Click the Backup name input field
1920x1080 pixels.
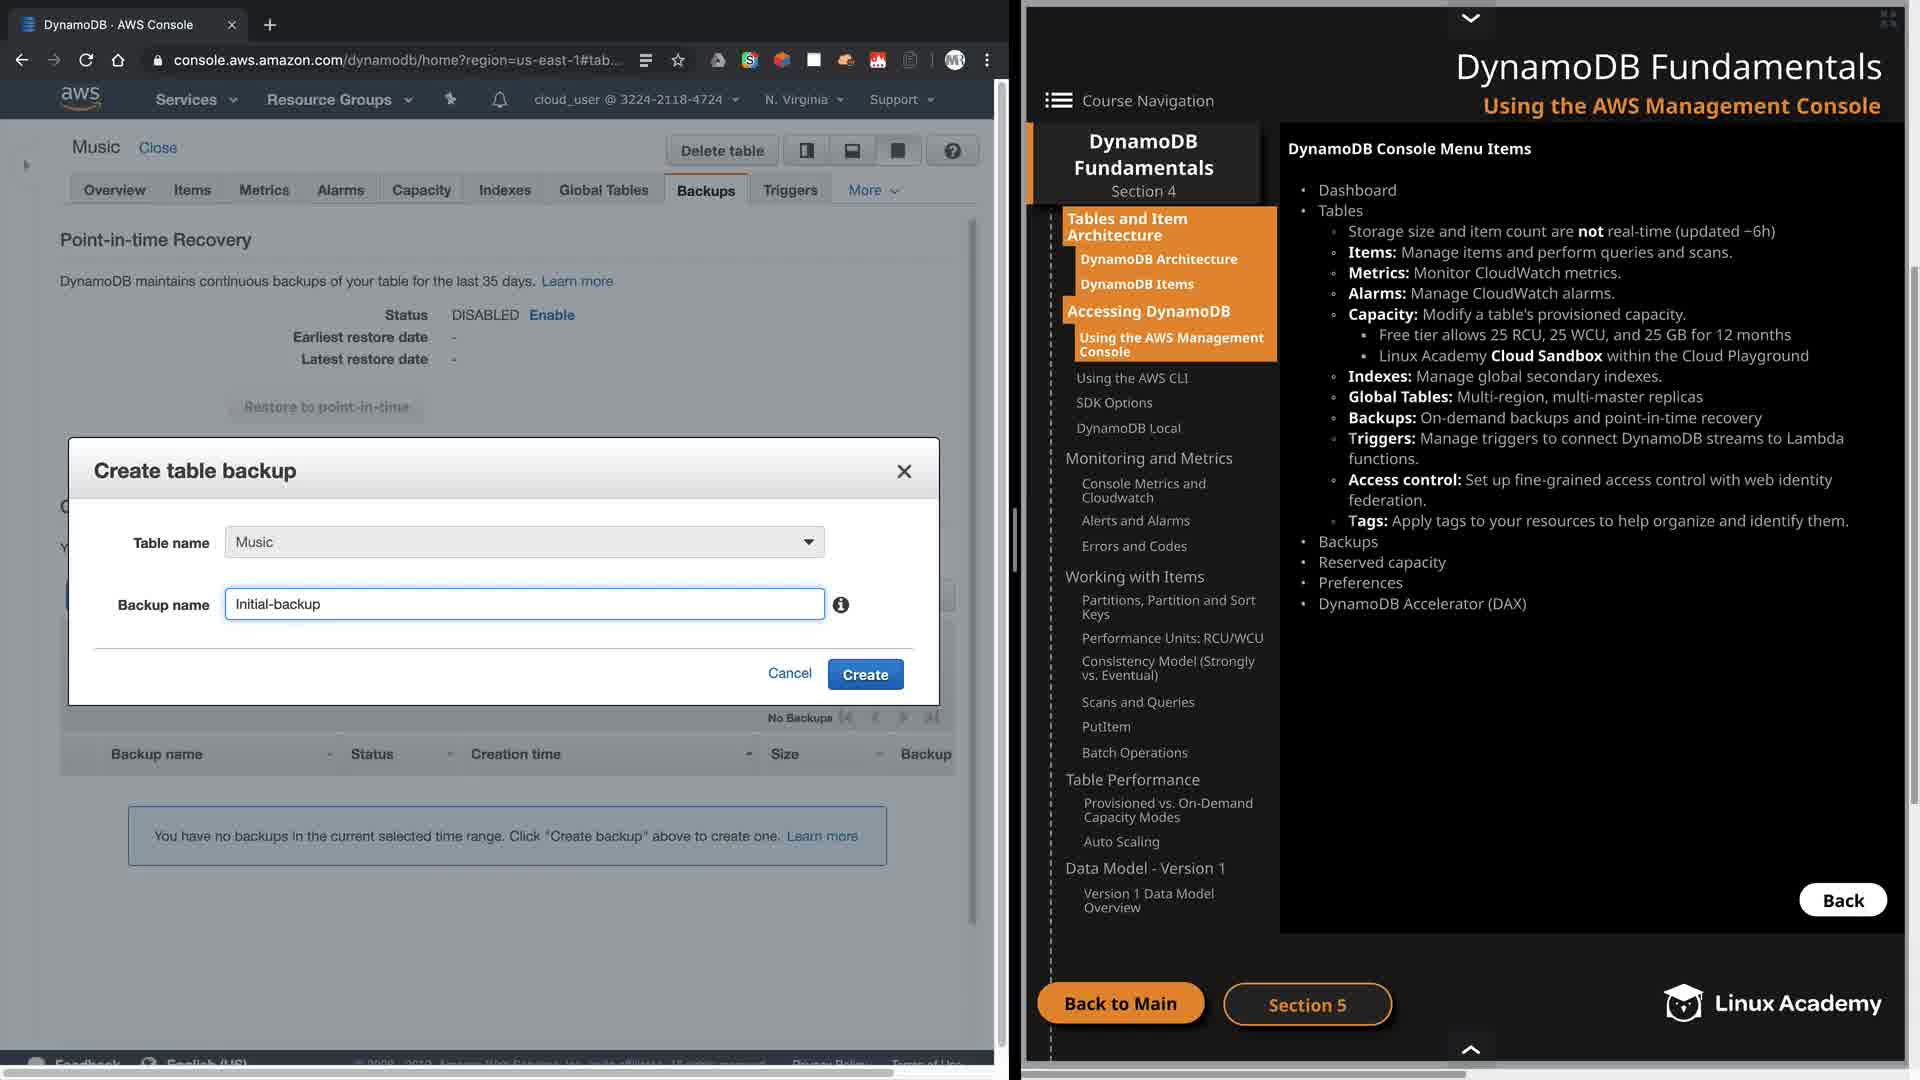pyautogui.click(x=524, y=604)
